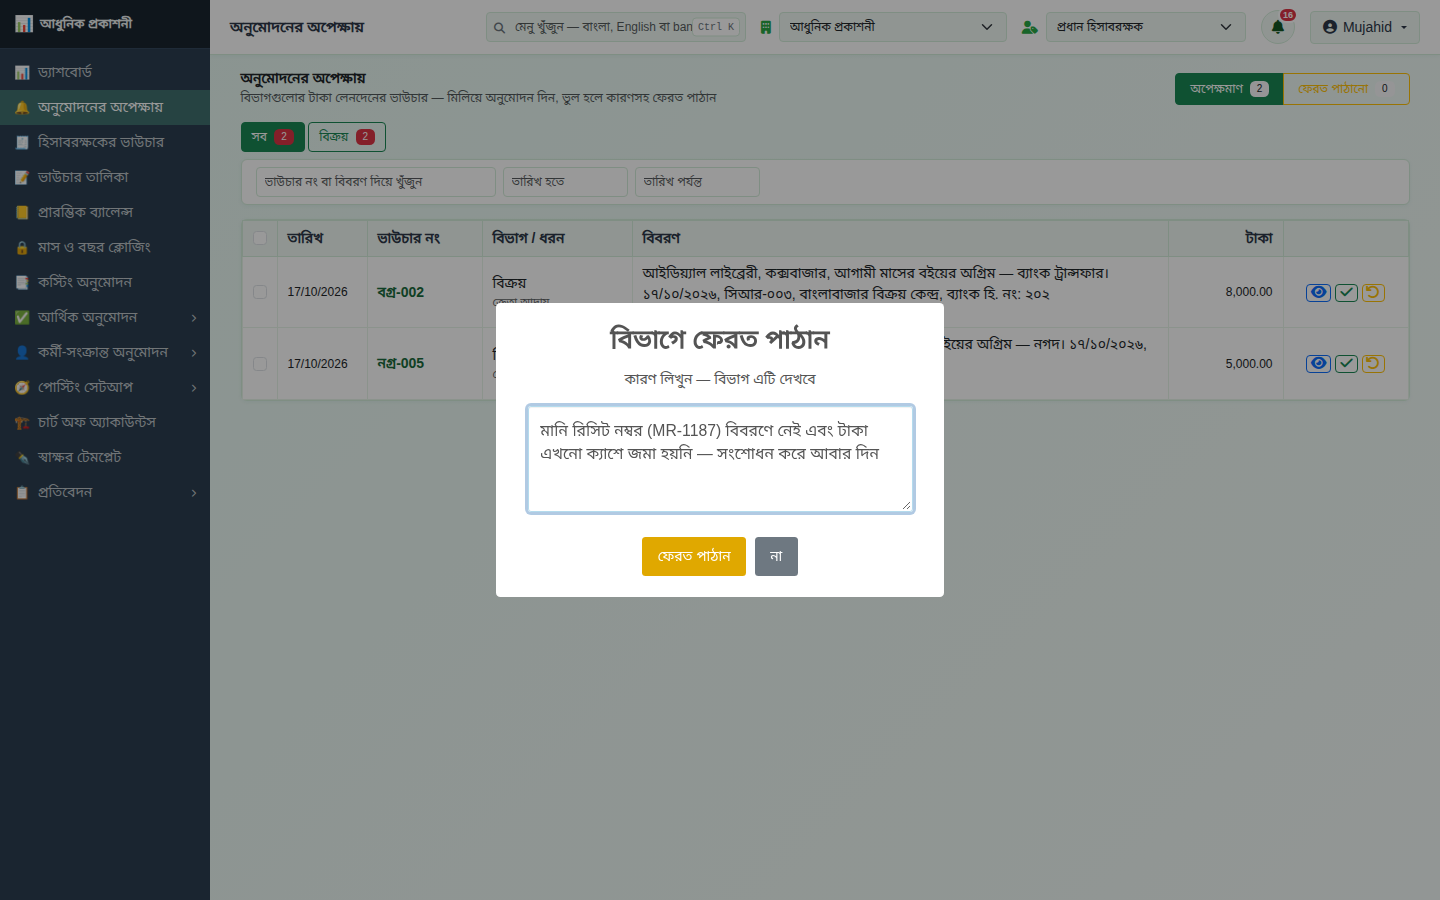Click the voucher number search field
Image resolution: width=1440 pixels, height=900 pixels.
376,182
